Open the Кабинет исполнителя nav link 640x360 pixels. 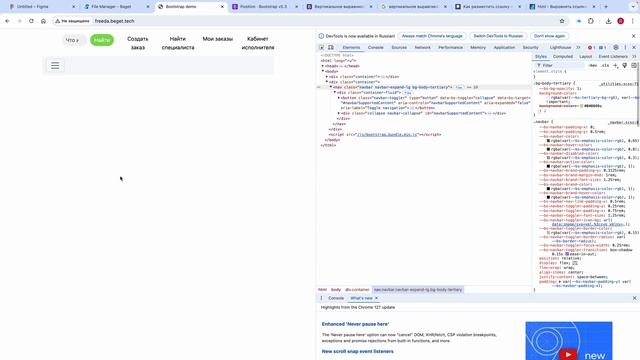258,43
